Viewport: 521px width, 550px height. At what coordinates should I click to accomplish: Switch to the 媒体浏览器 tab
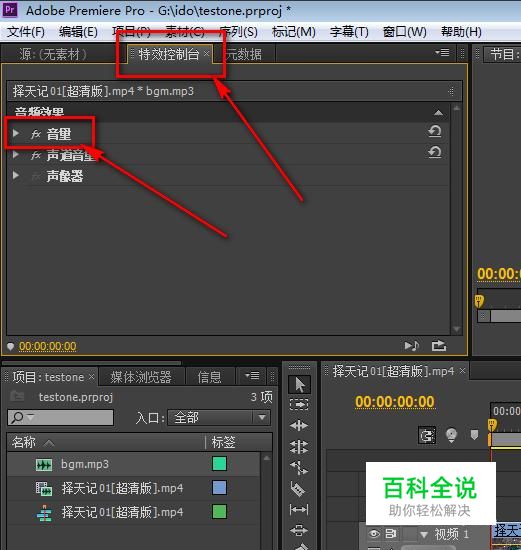tap(141, 377)
